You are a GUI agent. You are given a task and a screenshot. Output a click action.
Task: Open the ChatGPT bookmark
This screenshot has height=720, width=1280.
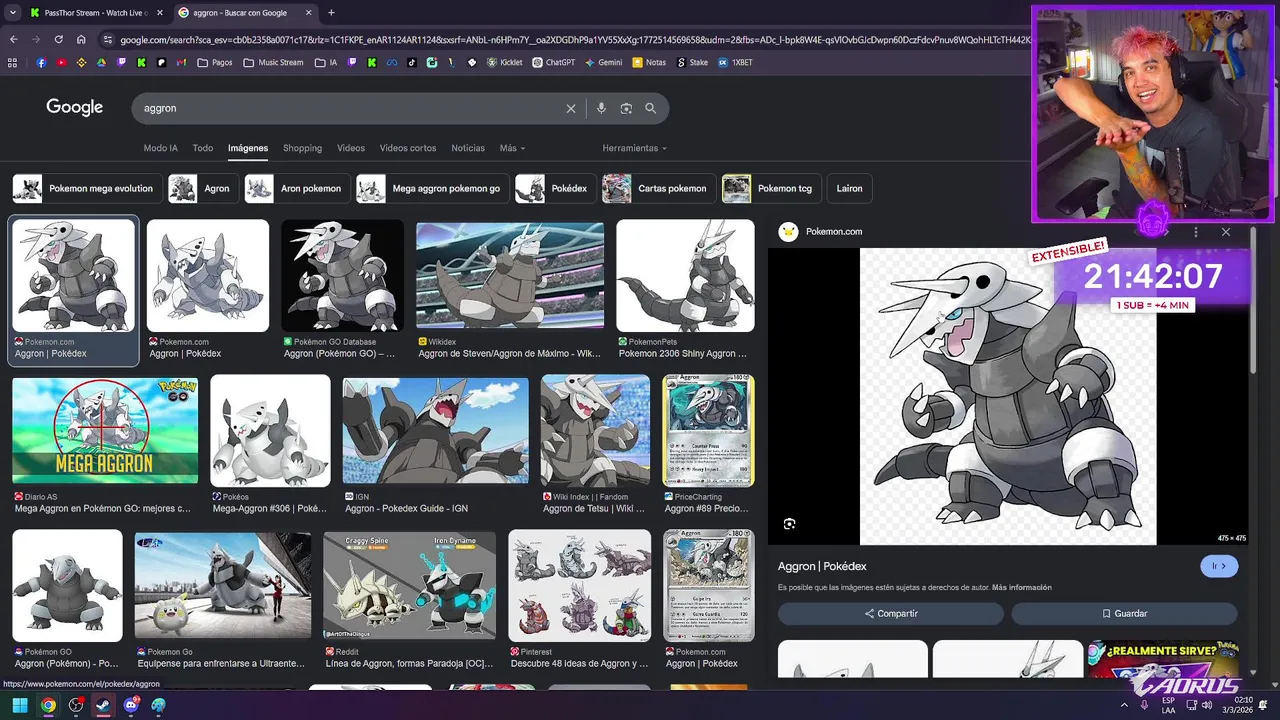(x=553, y=62)
